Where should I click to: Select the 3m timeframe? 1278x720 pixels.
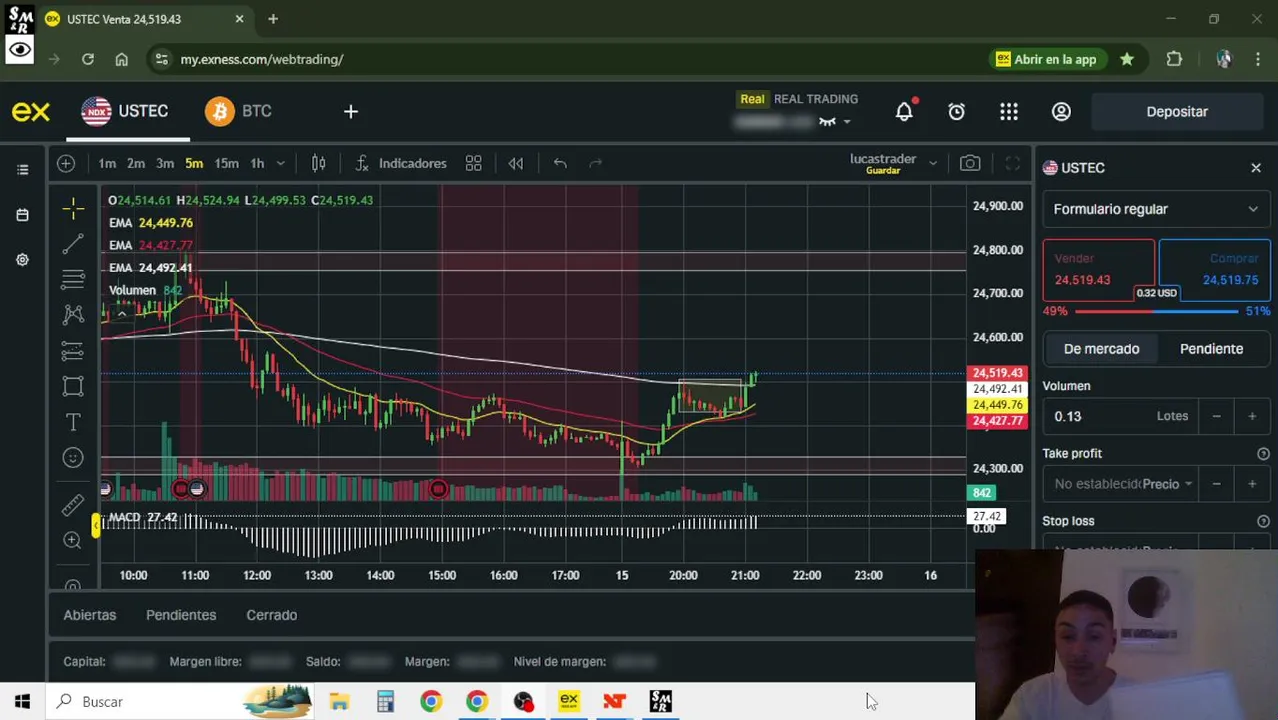(165, 163)
